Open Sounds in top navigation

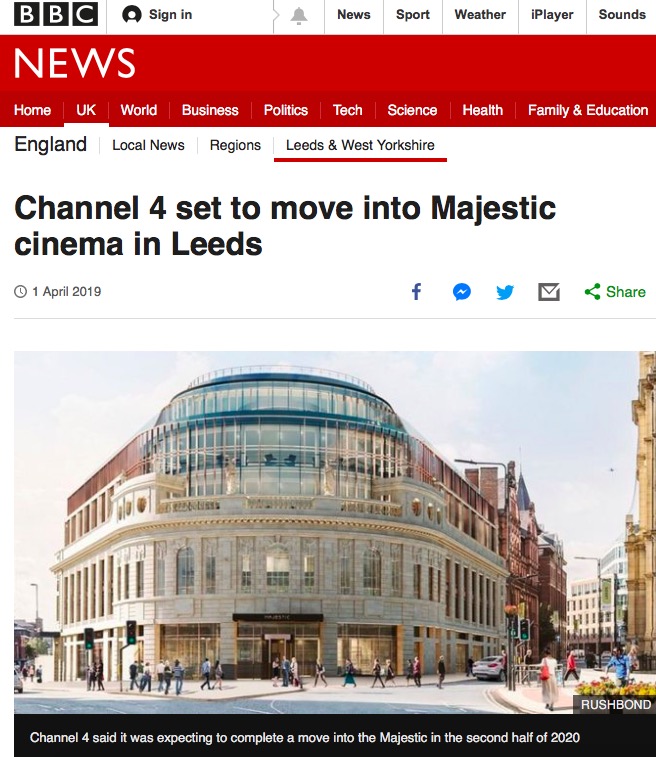pos(622,15)
